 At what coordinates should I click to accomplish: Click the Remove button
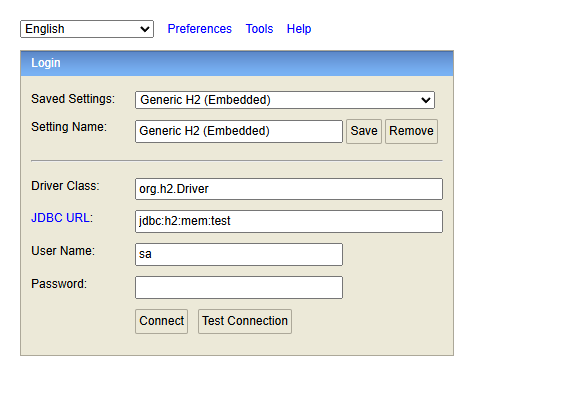(411, 131)
